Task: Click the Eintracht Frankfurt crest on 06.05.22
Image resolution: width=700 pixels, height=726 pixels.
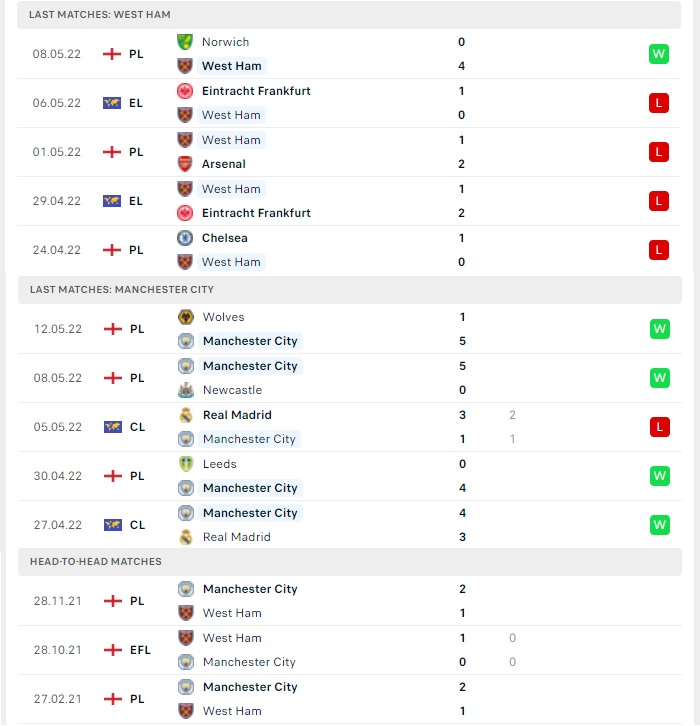Action: tap(185, 91)
